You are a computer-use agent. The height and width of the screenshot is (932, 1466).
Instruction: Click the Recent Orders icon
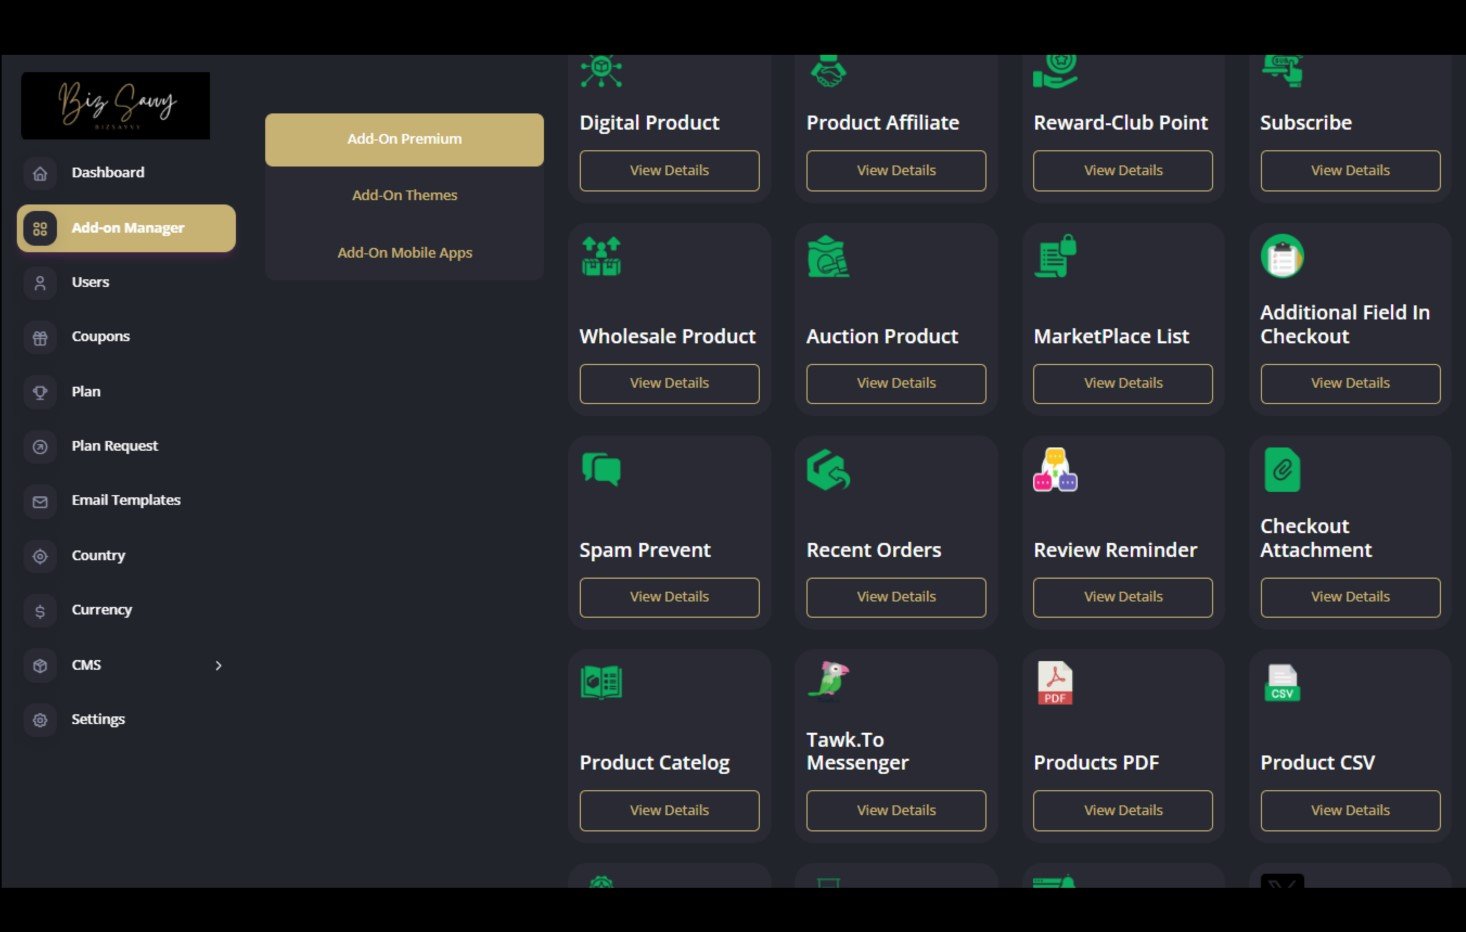828,470
